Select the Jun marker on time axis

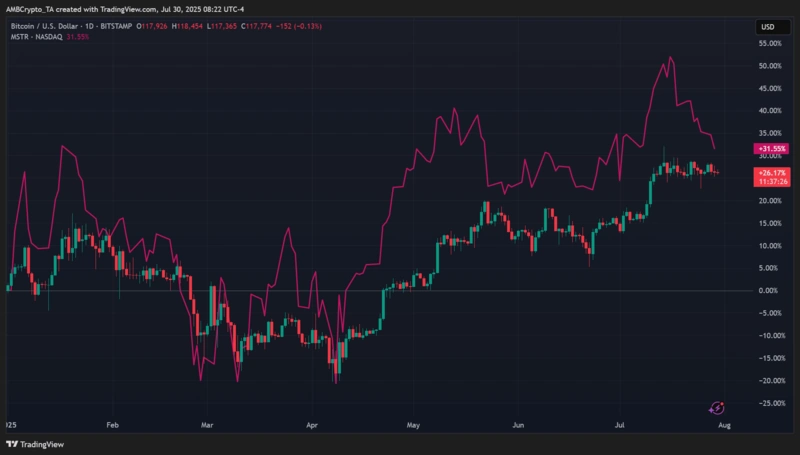tap(517, 424)
